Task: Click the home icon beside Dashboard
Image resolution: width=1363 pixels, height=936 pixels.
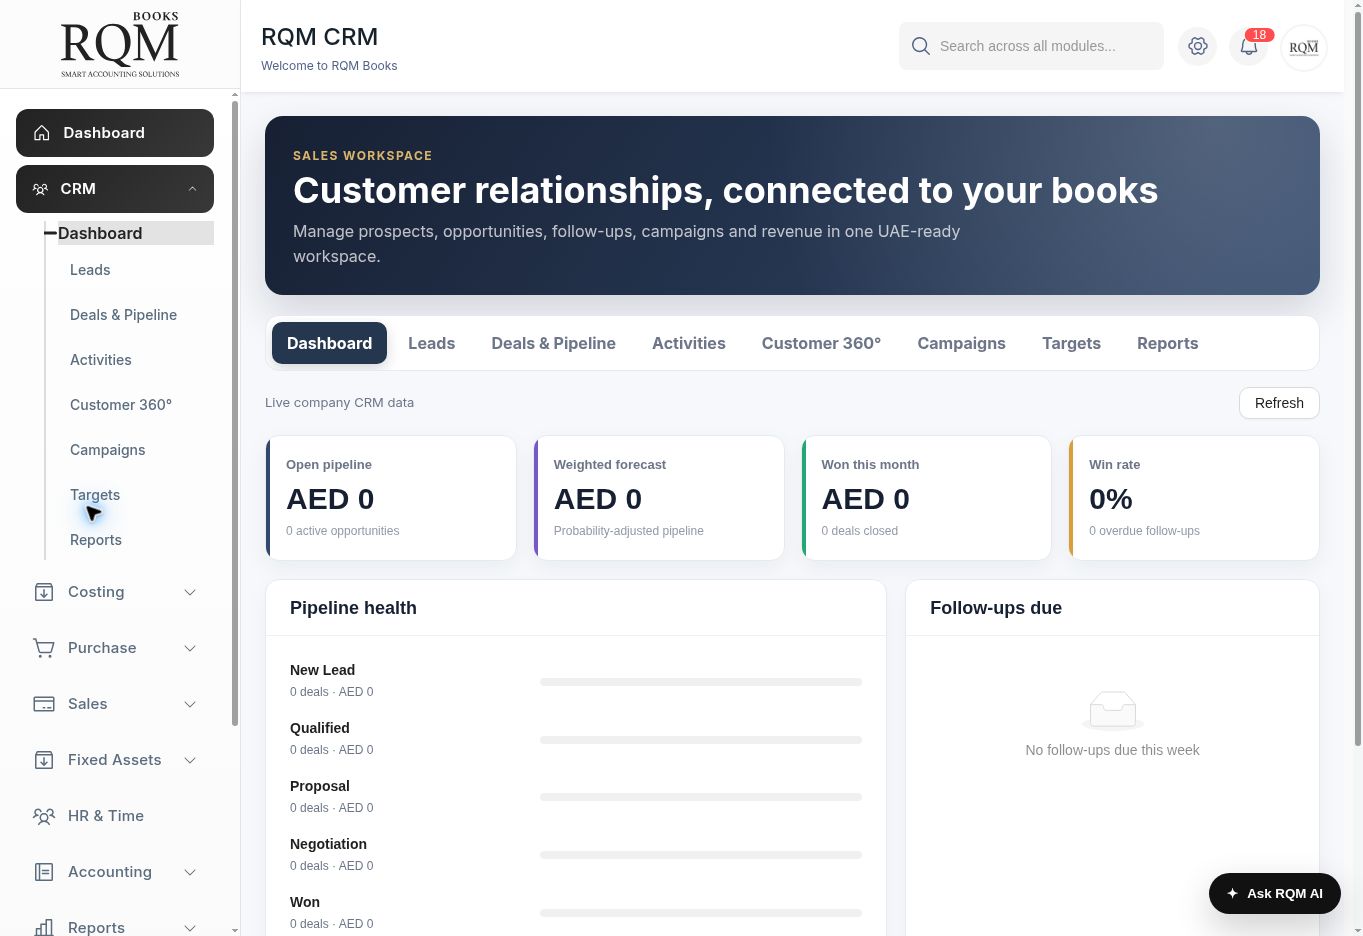Action: 42,133
